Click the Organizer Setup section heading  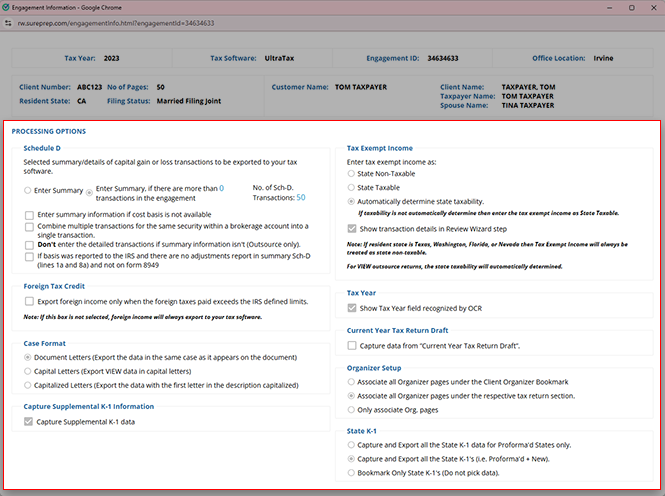tap(374, 368)
